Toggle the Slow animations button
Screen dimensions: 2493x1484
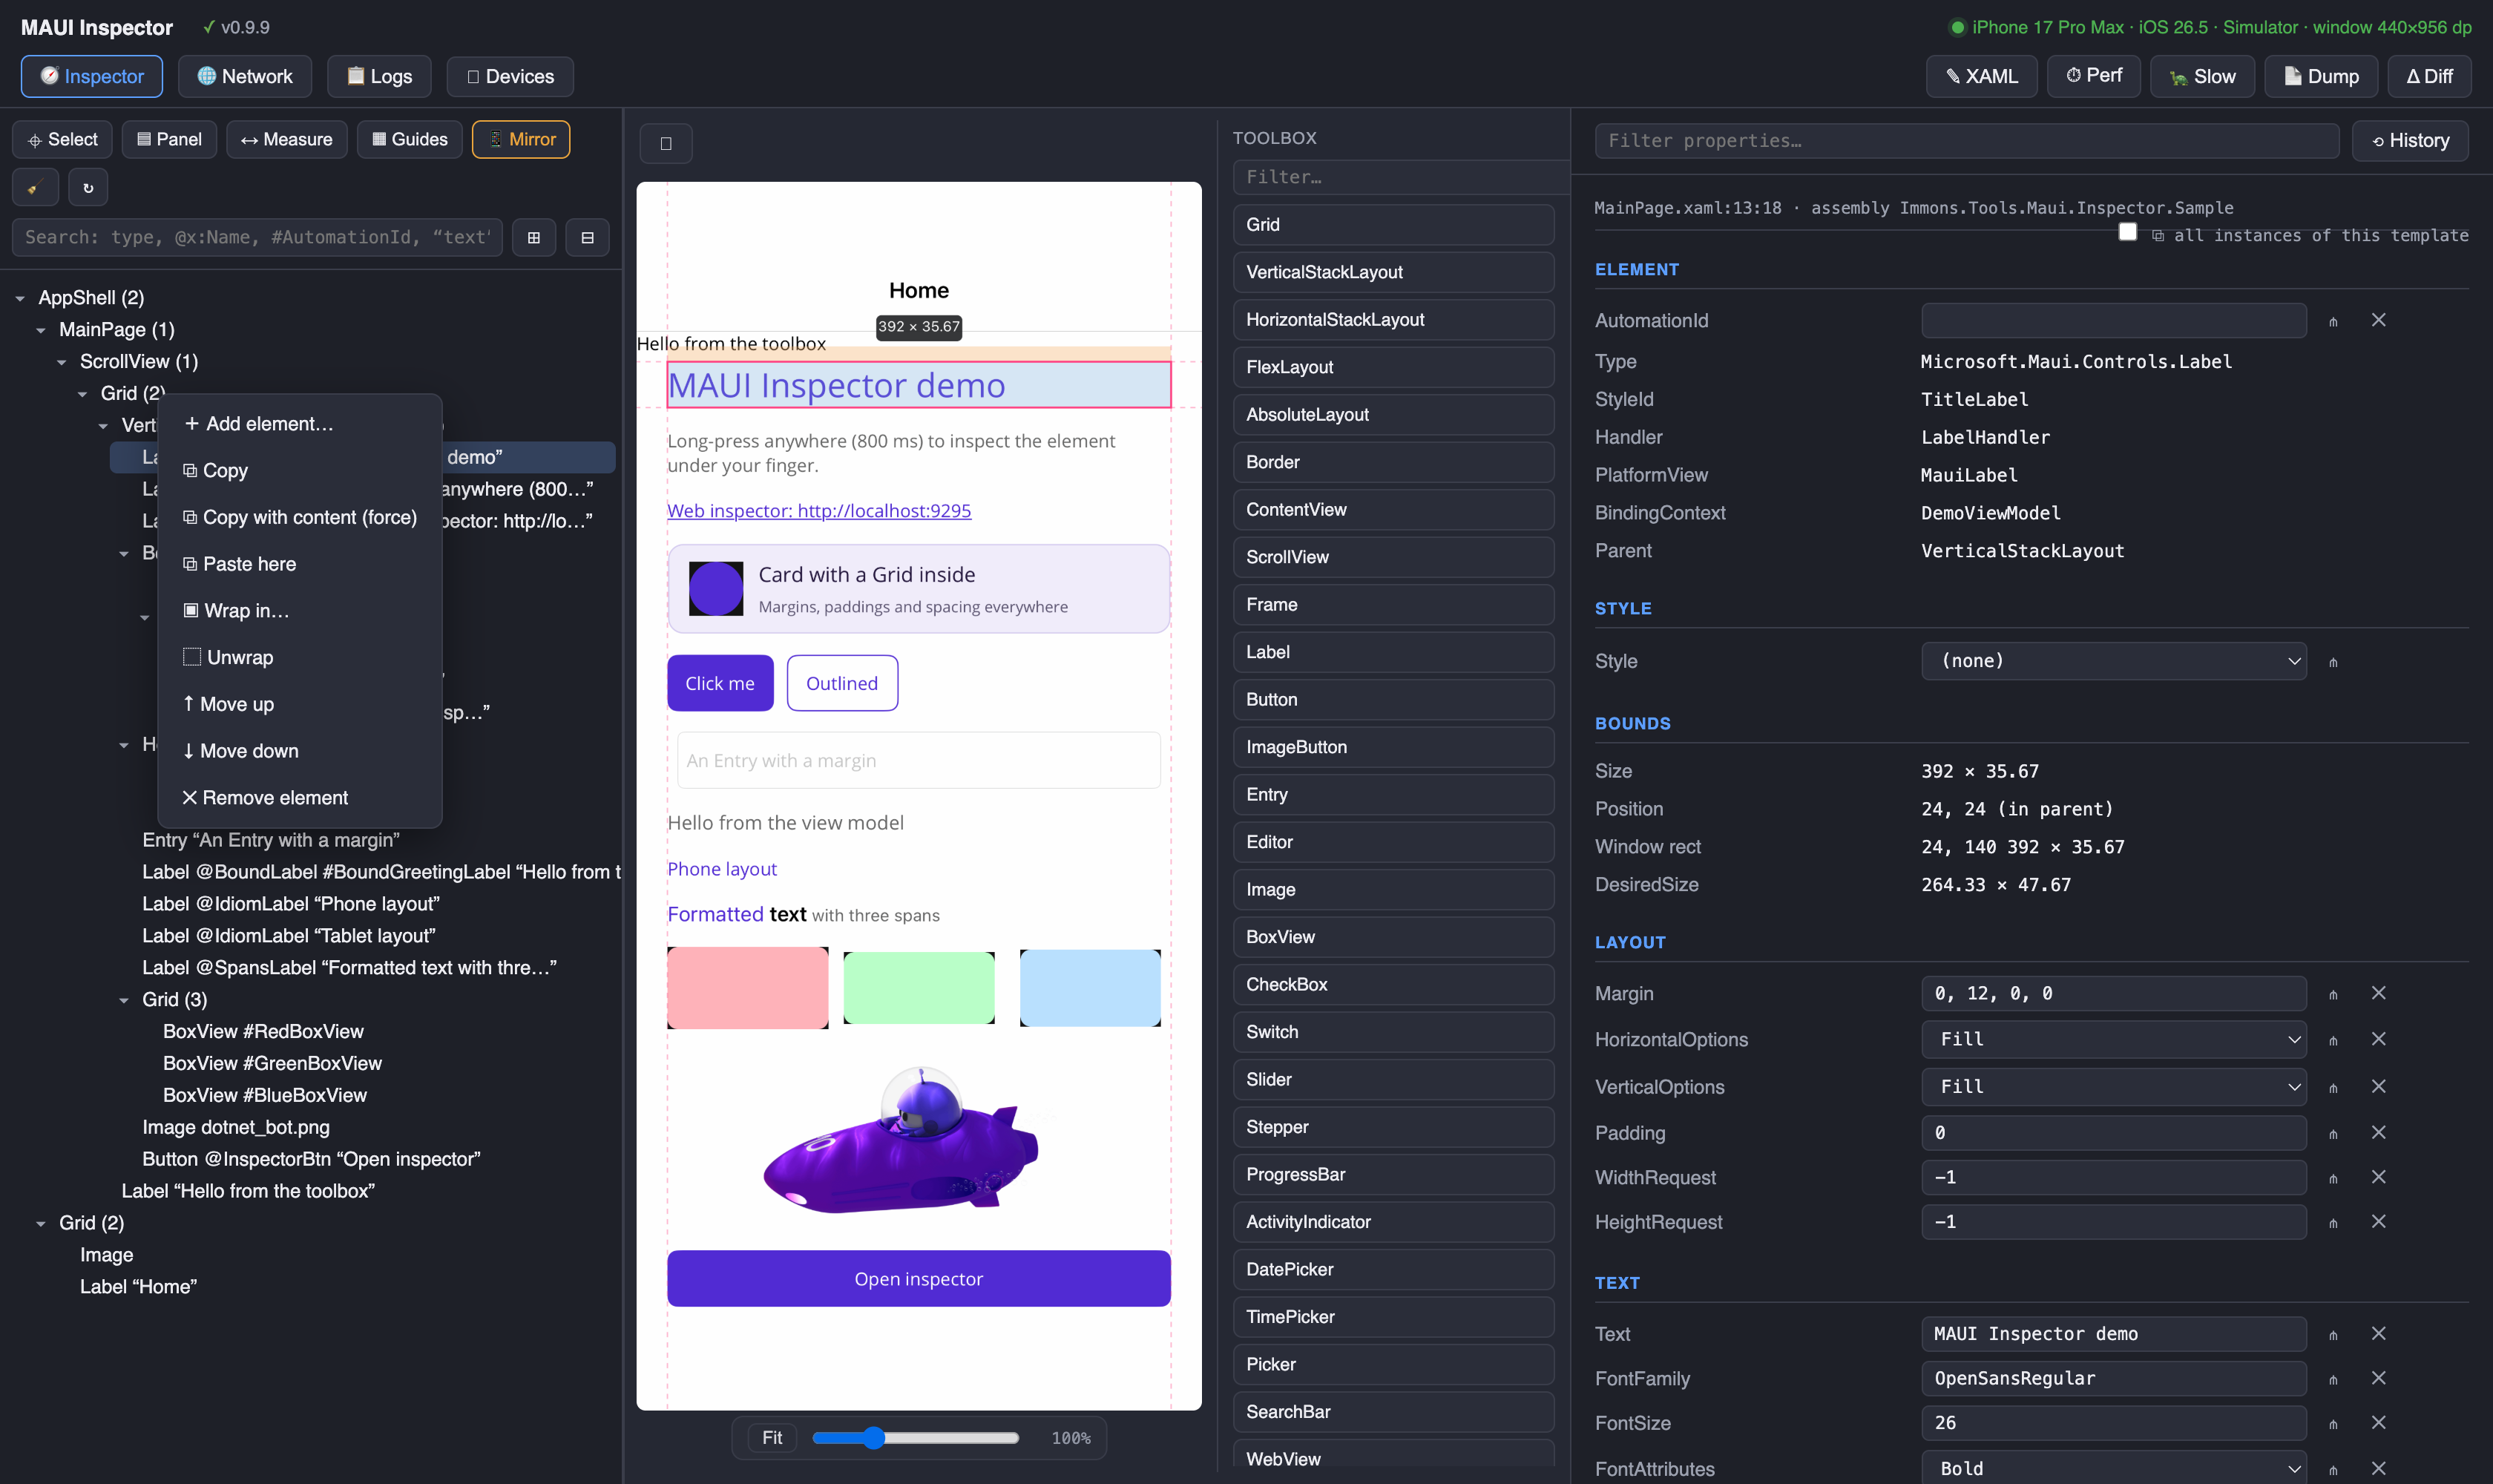click(x=2202, y=76)
